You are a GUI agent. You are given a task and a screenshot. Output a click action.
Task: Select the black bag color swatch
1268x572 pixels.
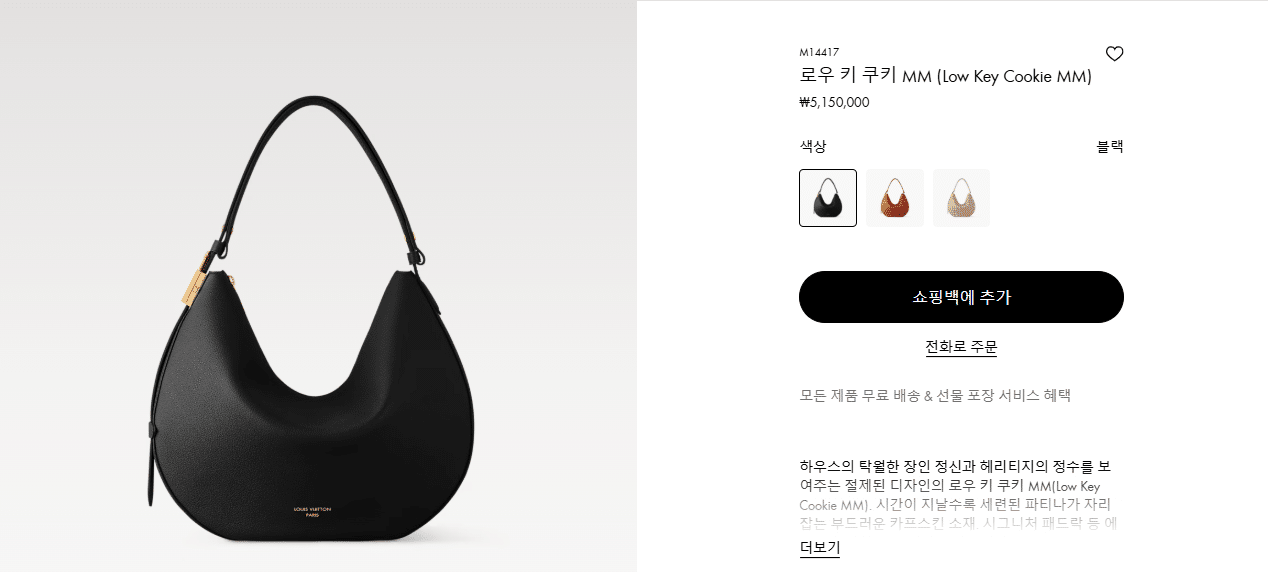828,198
